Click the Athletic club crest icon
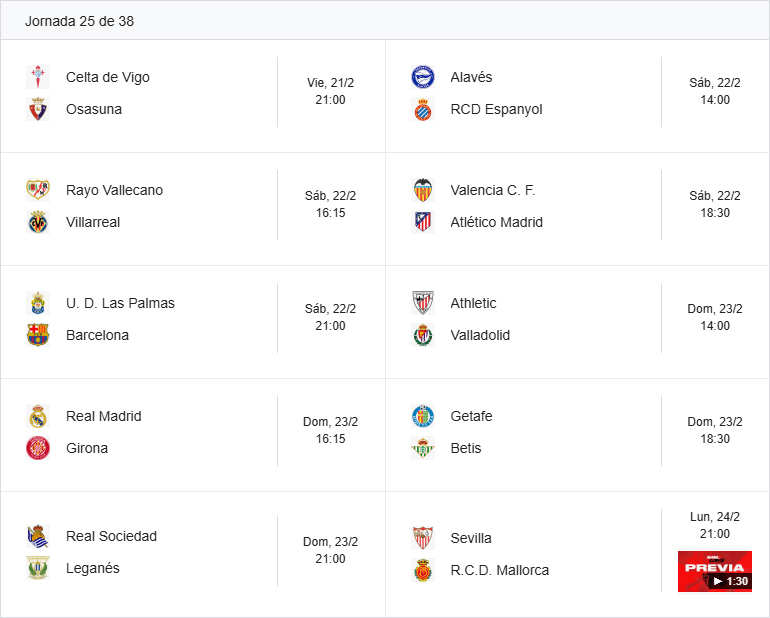 (423, 303)
